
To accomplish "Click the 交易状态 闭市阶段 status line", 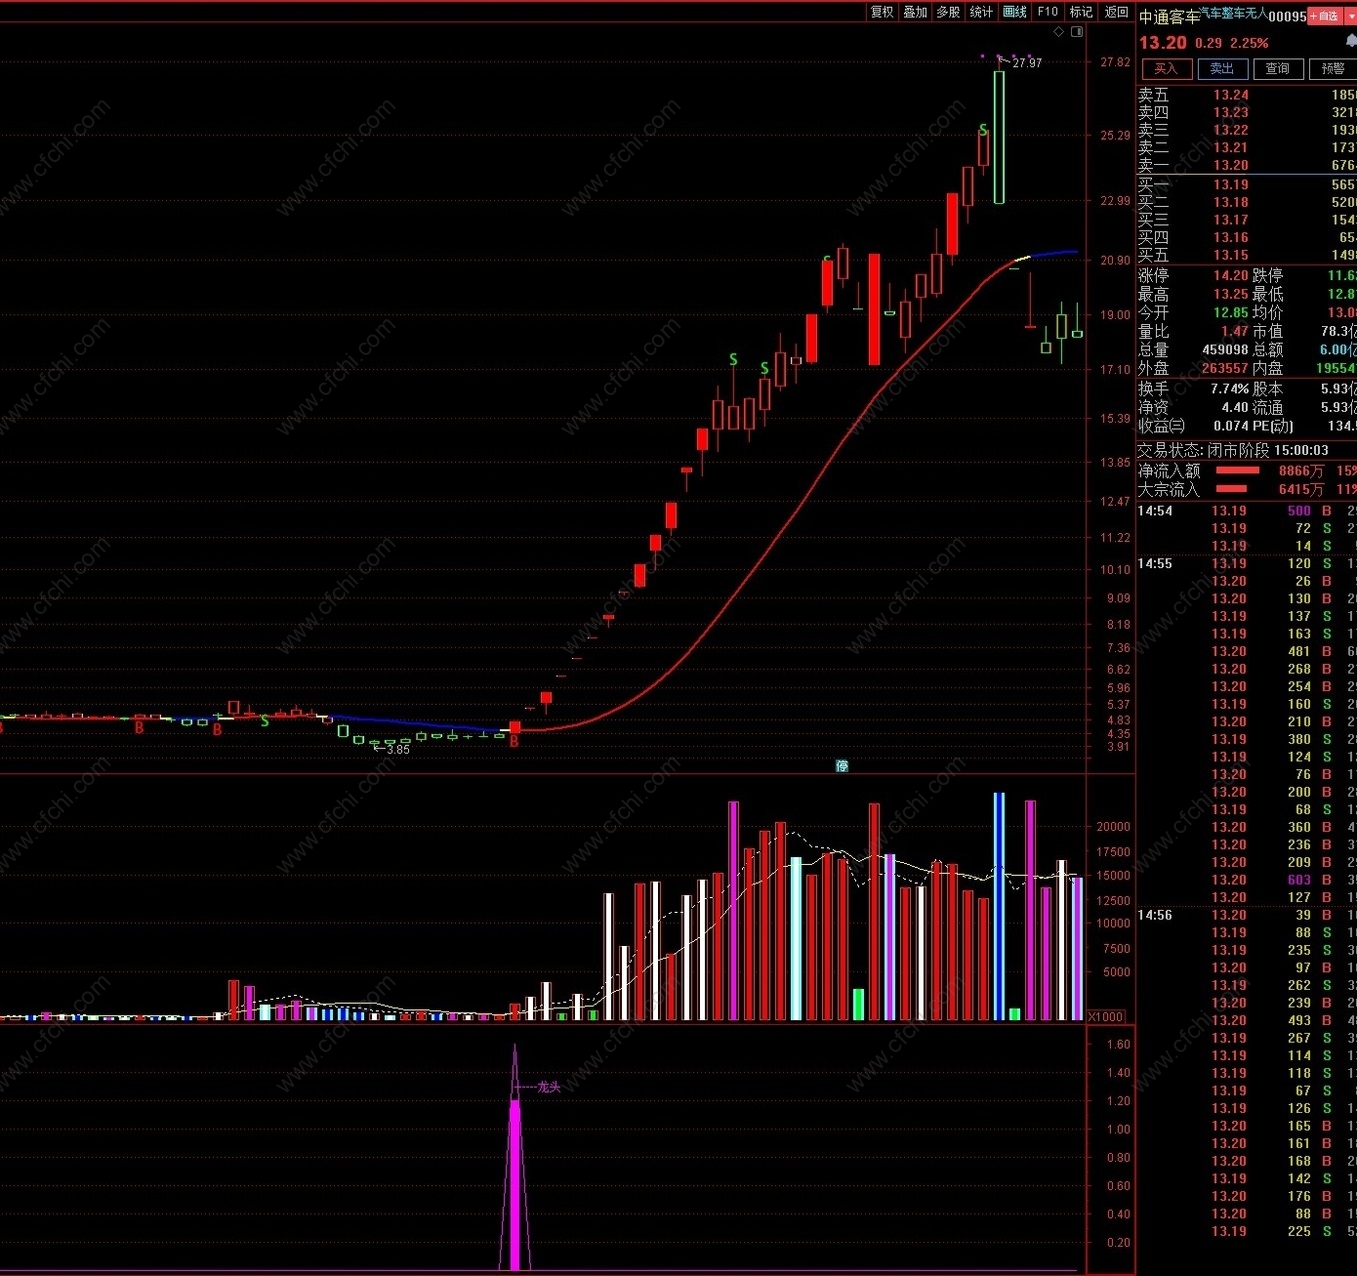I will click(1233, 451).
